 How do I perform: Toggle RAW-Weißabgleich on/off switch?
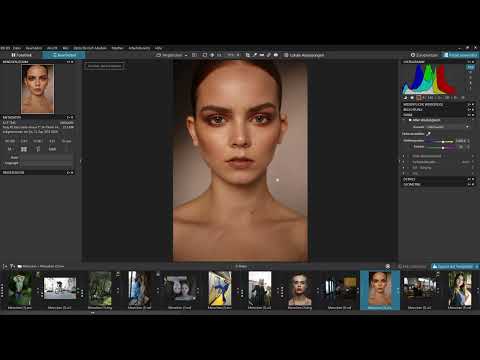coord(410,120)
